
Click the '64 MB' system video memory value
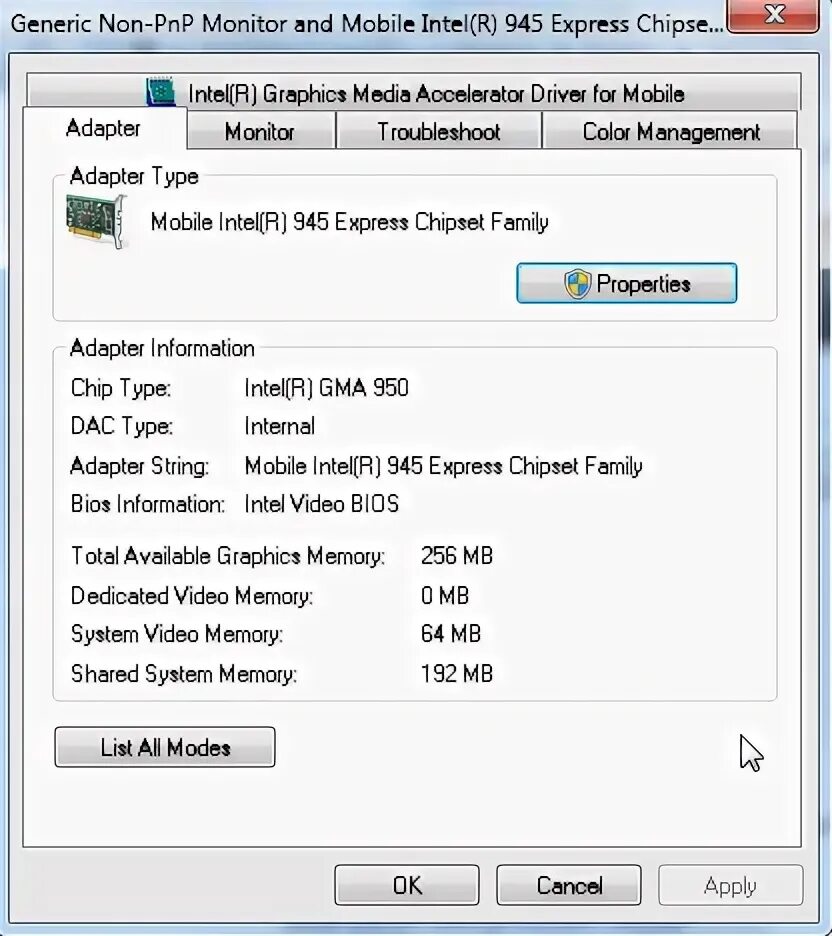click(451, 634)
